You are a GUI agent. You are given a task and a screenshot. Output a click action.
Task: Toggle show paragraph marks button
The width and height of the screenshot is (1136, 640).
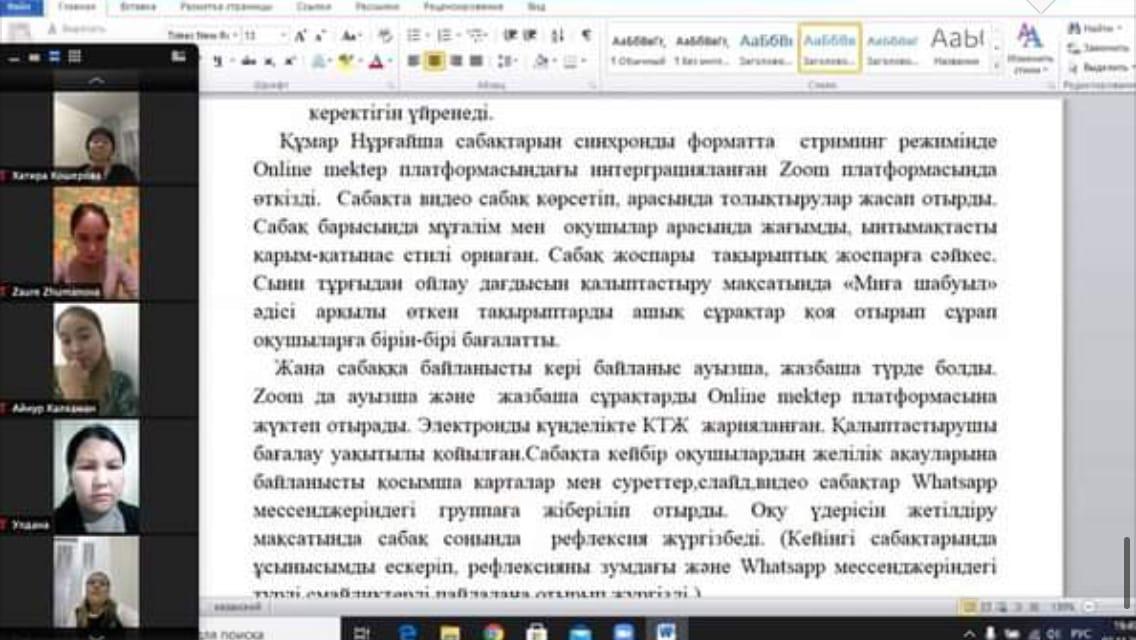click(586, 36)
